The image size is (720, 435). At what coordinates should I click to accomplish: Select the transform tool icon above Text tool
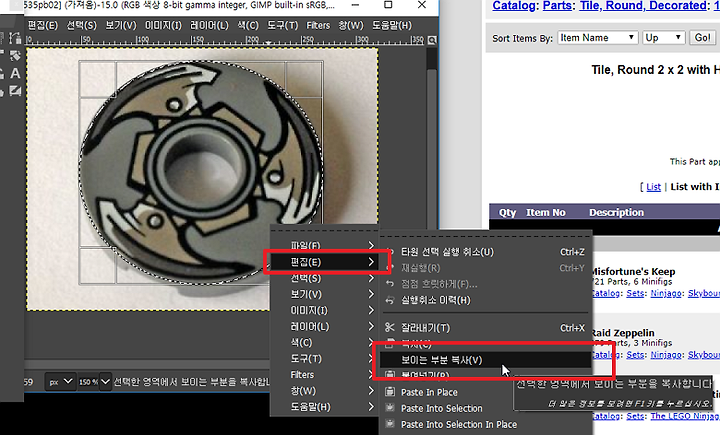[15, 56]
